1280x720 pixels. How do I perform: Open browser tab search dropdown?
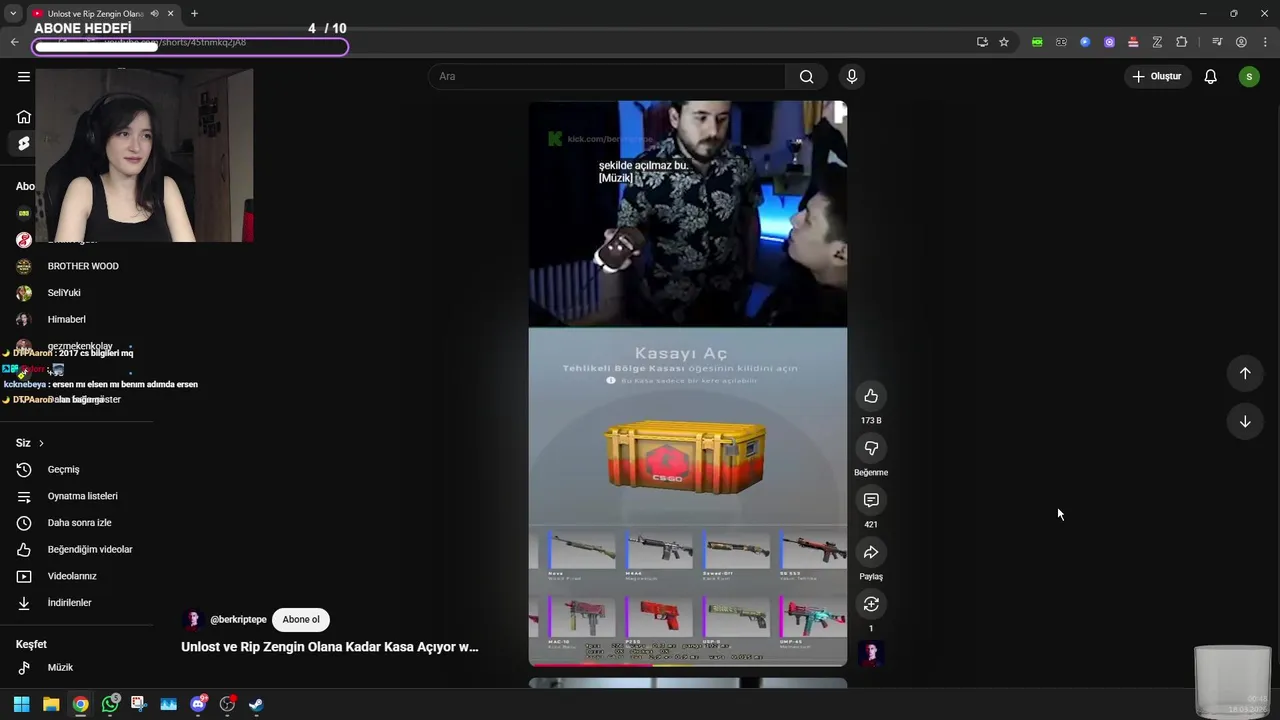click(x=13, y=13)
